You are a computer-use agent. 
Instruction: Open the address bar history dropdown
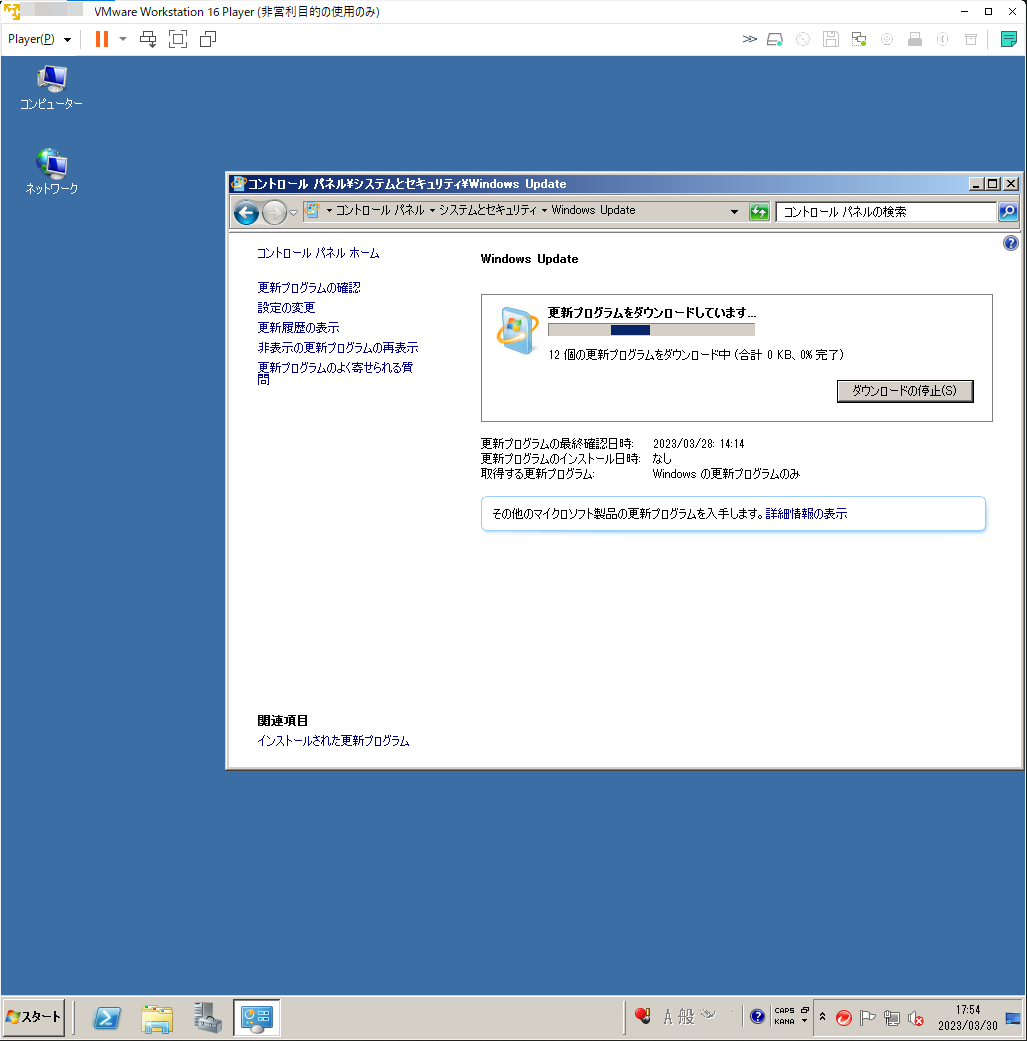734,212
